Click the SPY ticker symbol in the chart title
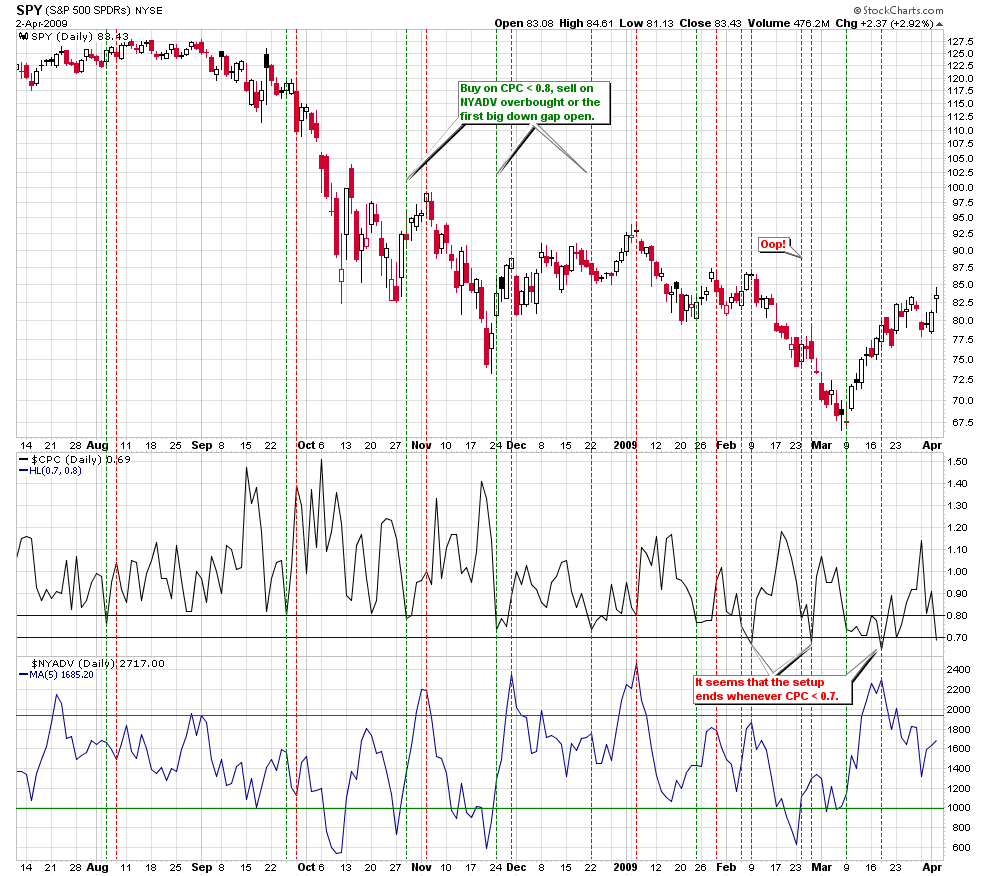This screenshot has height=876, width=990. point(29,10)
